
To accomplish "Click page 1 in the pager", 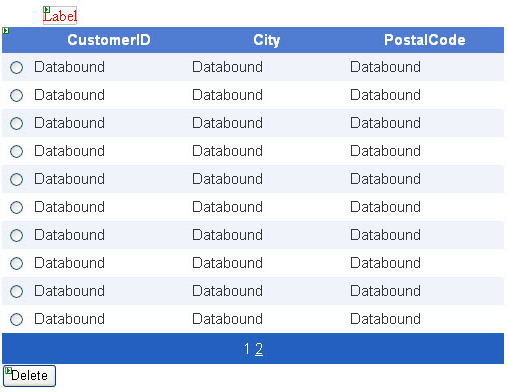I will pyautogui.click(x=247, y=349).
